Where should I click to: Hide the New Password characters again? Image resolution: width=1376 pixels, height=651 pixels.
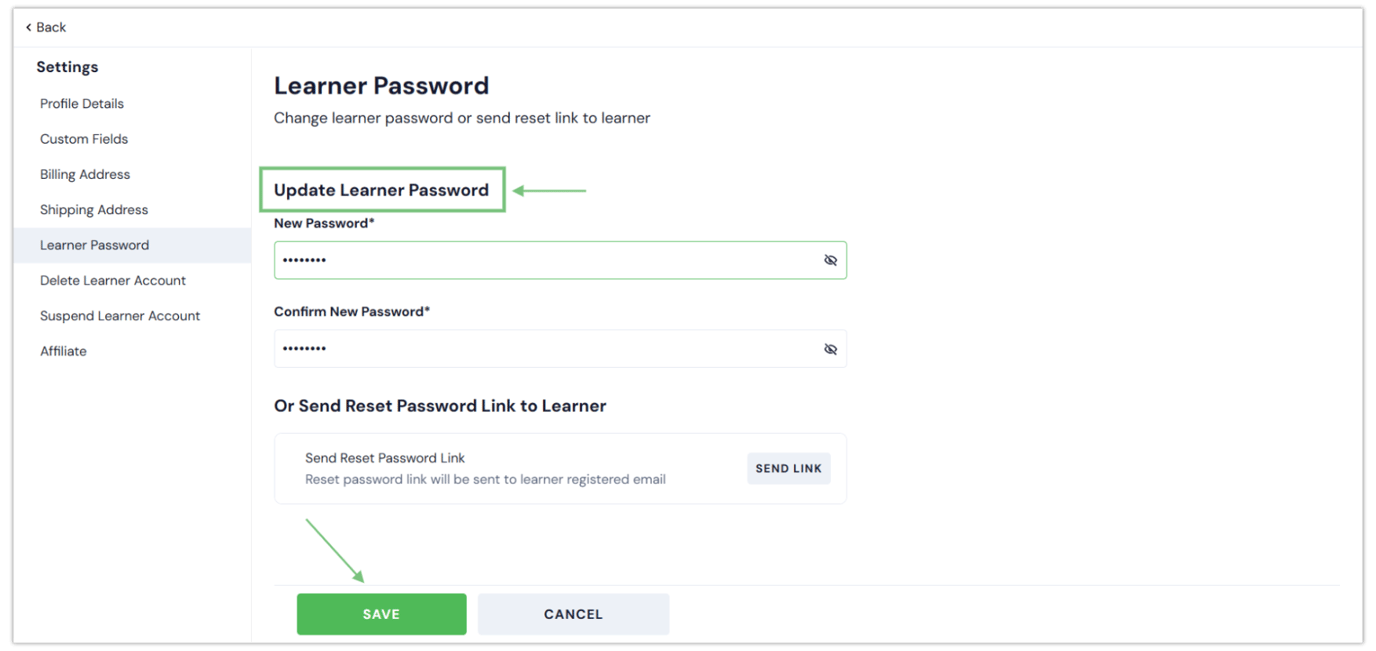(x=831, y=260)
